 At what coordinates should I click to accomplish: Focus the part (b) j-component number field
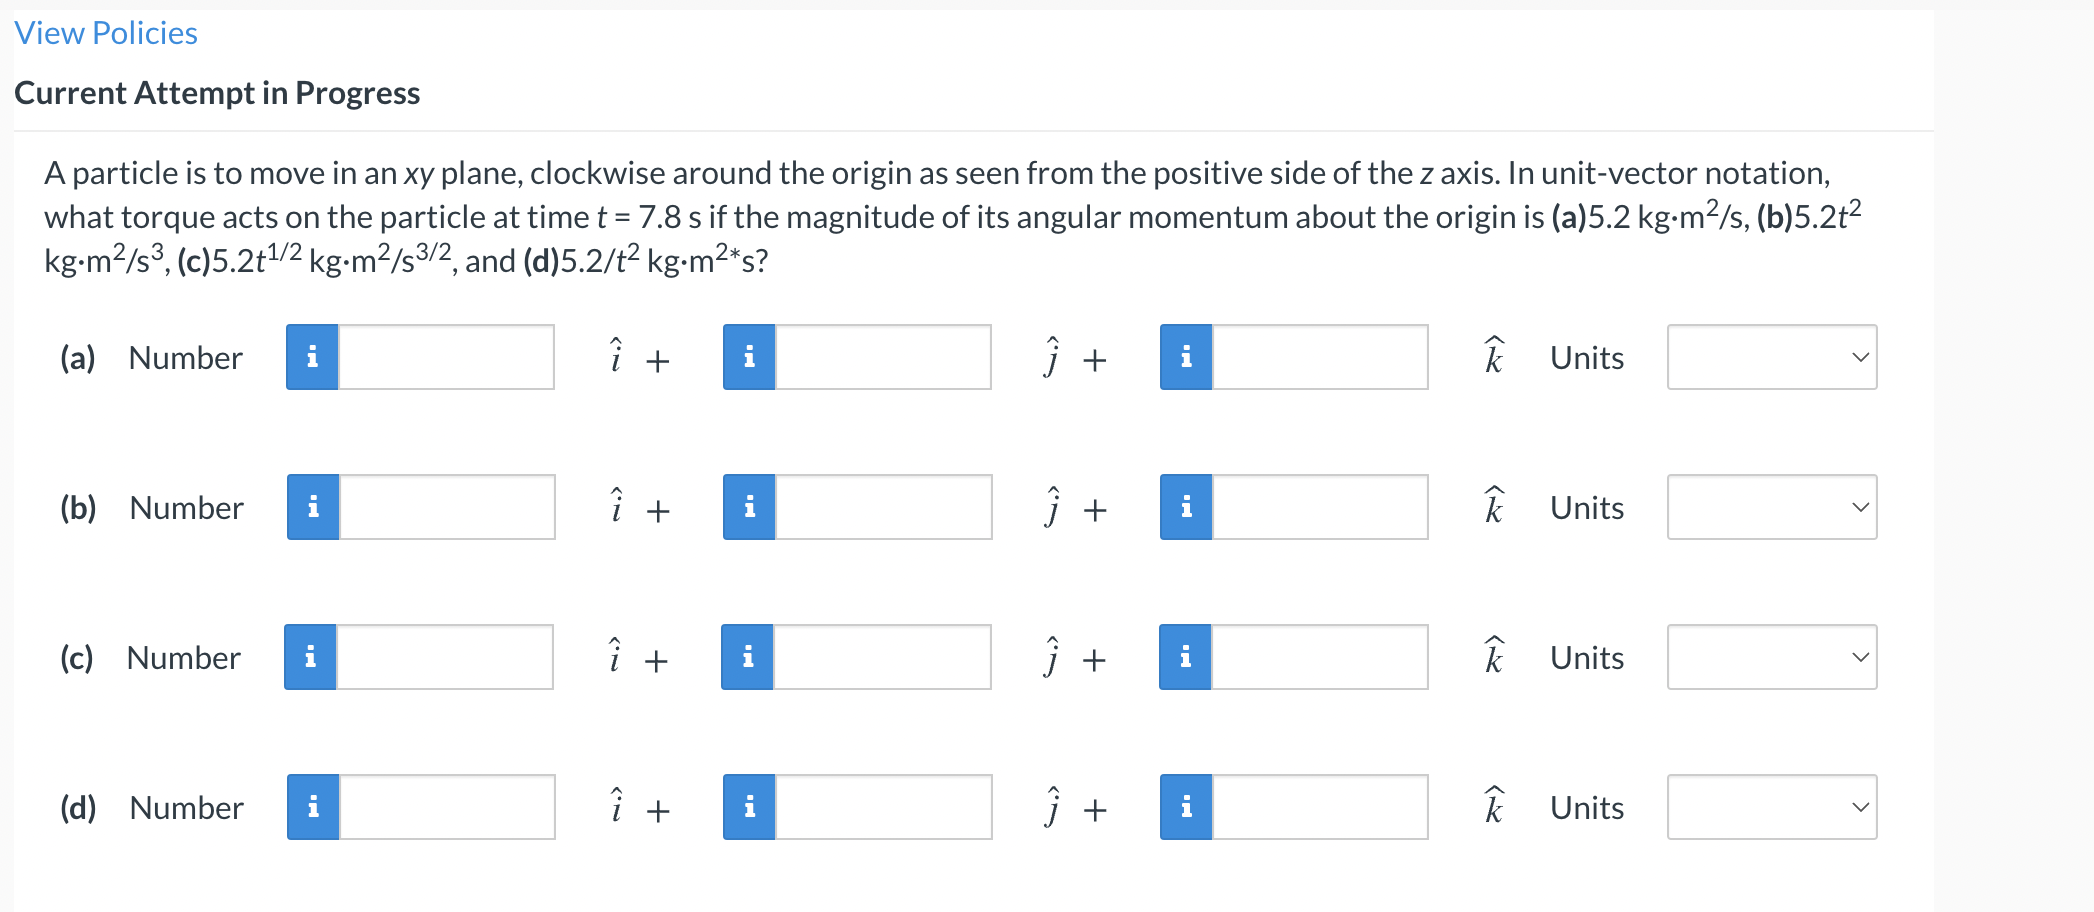pos(884,507)
